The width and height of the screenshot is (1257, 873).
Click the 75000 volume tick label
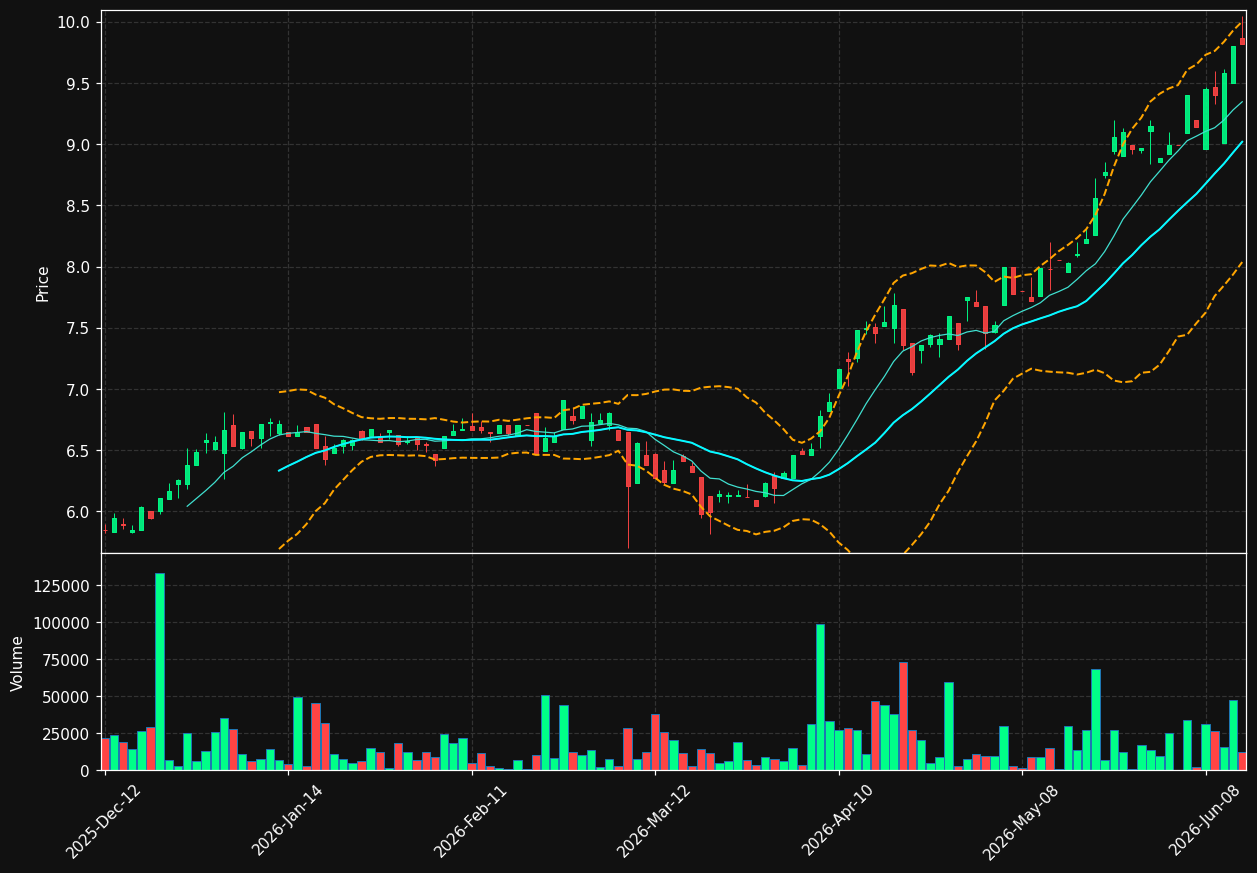[66, 660]
